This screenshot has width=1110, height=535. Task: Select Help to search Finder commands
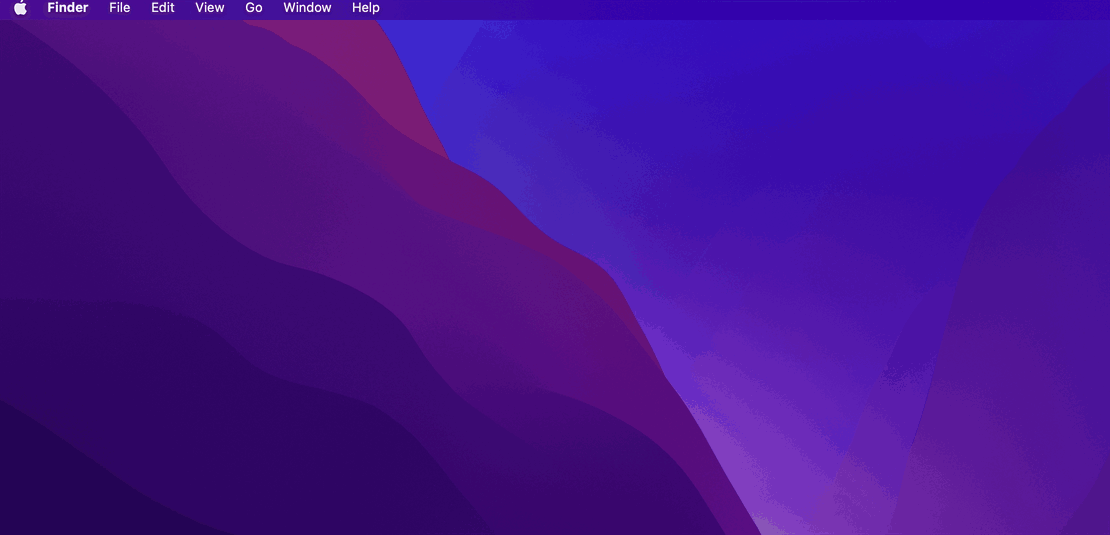[x=365, y=8]
